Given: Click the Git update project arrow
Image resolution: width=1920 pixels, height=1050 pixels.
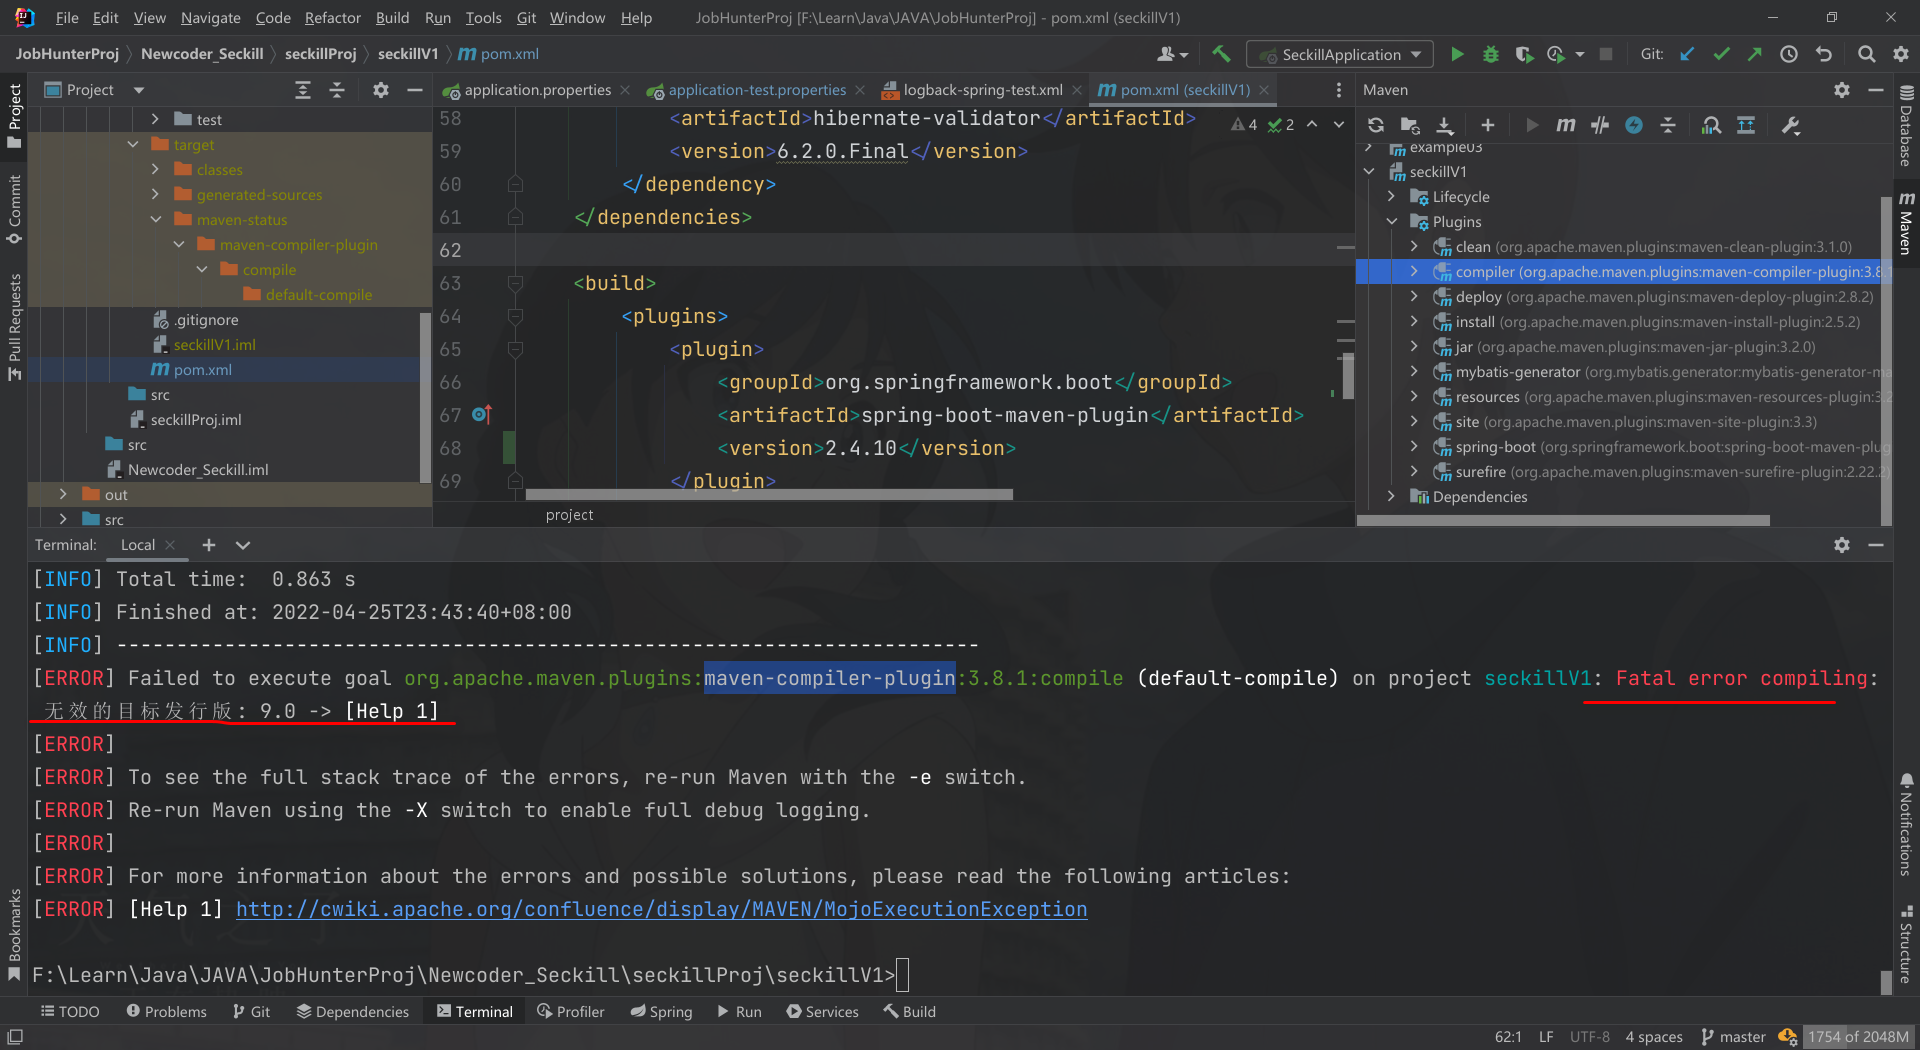Looking at the screenshot, I should tap(1687, 54).
